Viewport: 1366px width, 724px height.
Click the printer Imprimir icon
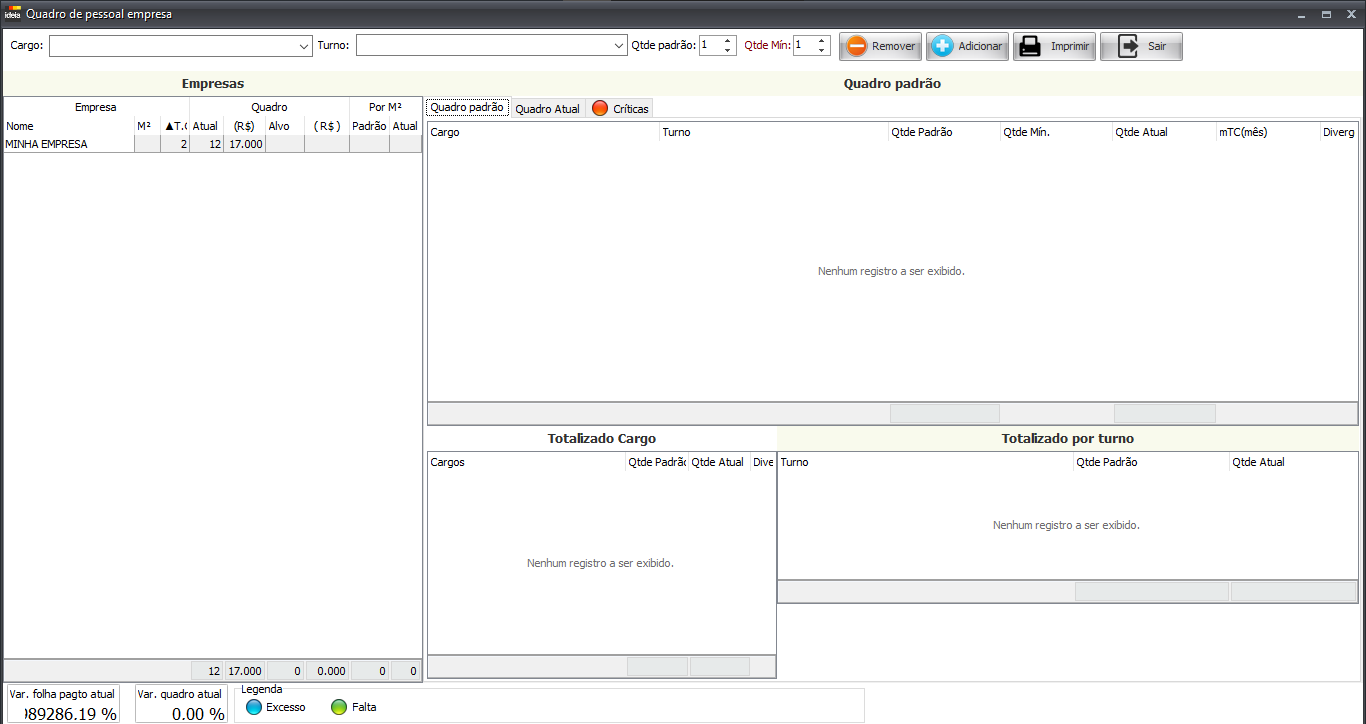click(x=1029, y=46)
